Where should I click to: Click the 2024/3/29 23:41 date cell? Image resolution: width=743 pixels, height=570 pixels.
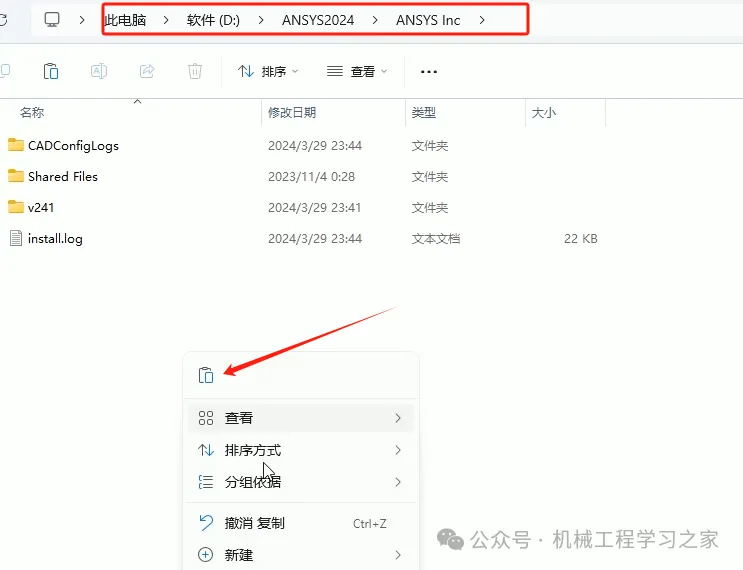(315, 207)
